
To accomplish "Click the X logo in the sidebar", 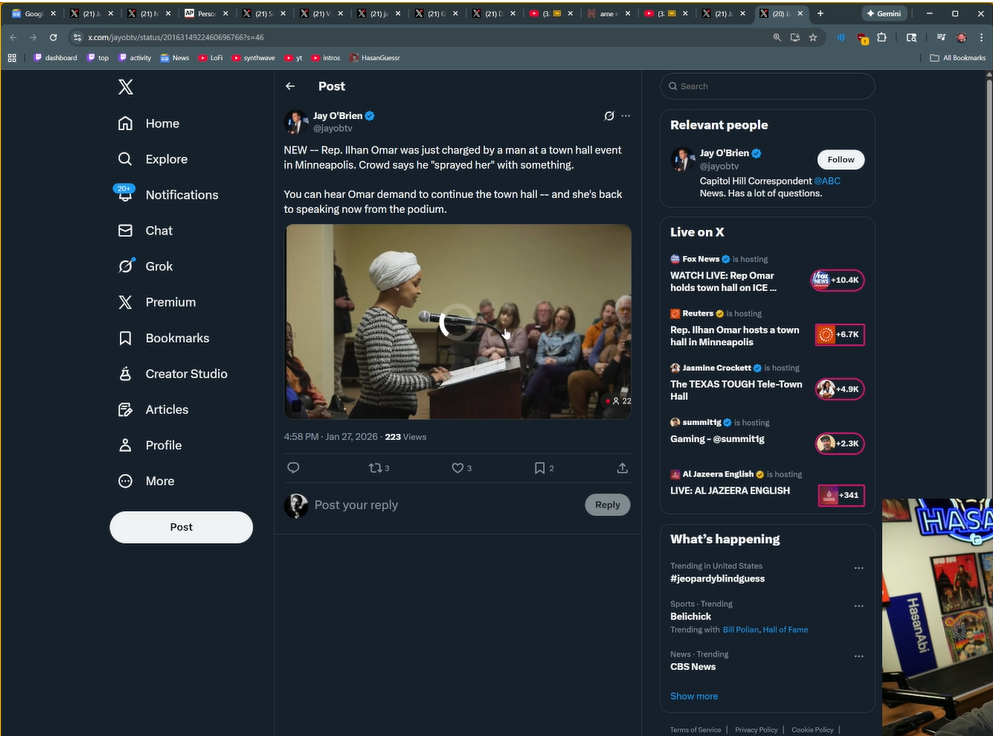I will pyautogui.click(x=125, y=87).
